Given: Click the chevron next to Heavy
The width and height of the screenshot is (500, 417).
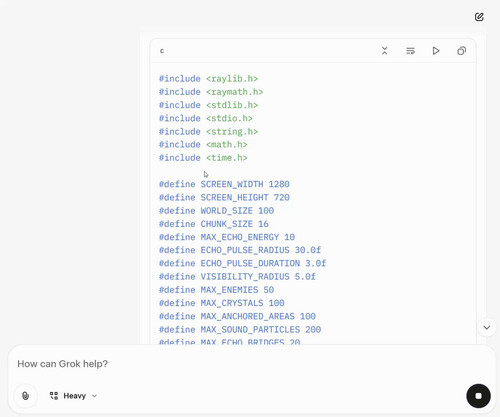Looking at the screenshot, I should (x=94, y=396).
